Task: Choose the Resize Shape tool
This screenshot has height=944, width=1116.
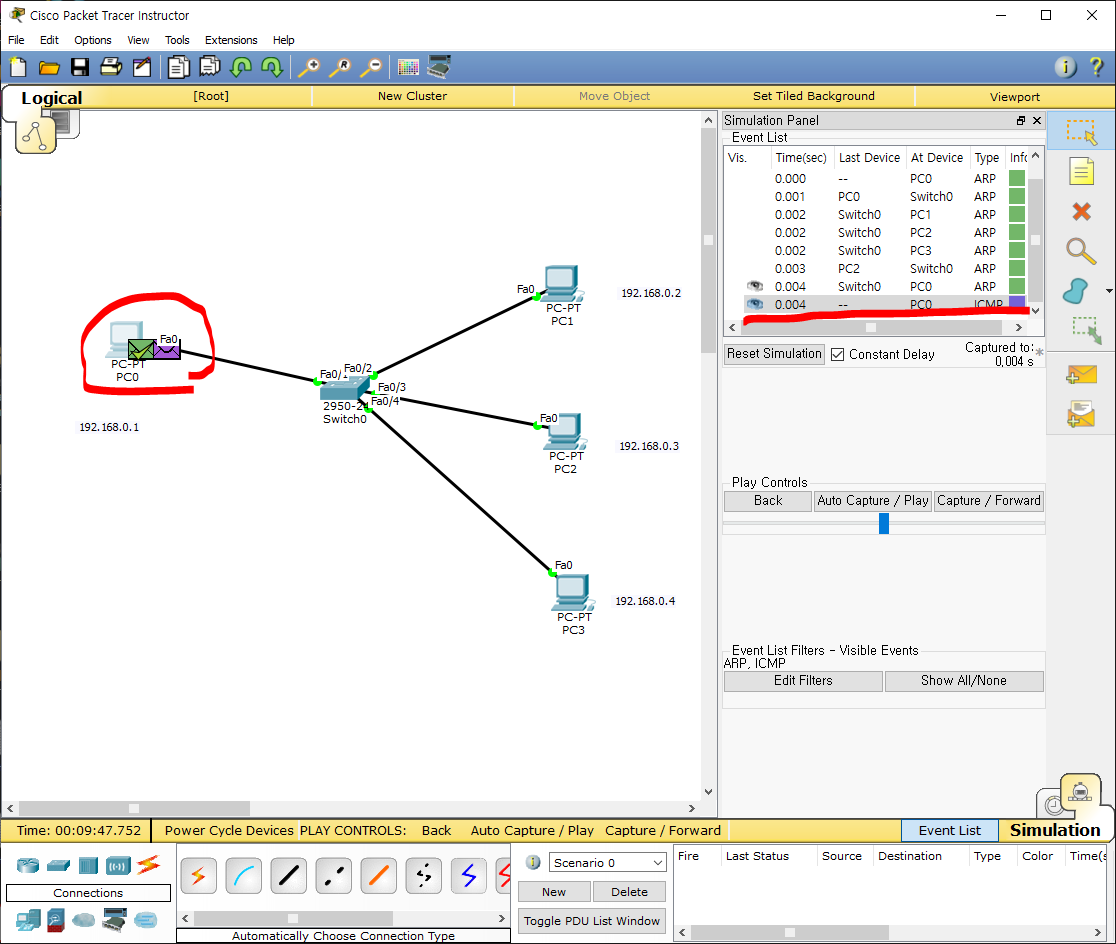Action: (x=1086, y=331)
